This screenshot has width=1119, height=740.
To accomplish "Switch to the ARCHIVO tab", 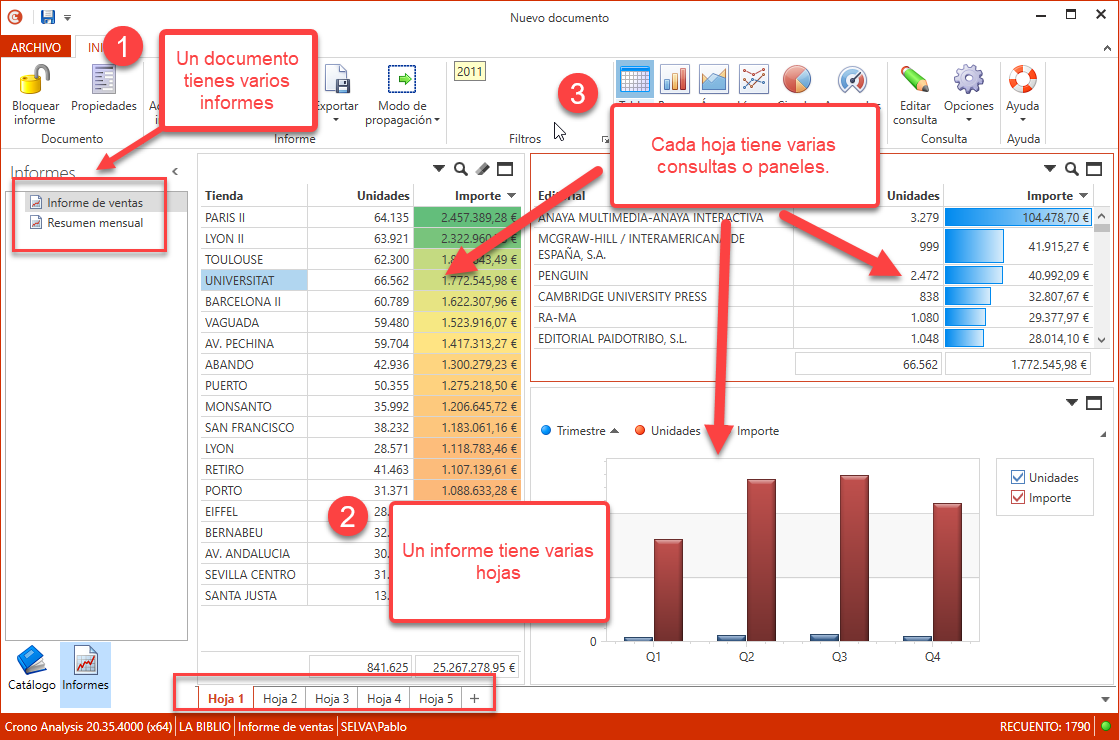I will [36, 47].
